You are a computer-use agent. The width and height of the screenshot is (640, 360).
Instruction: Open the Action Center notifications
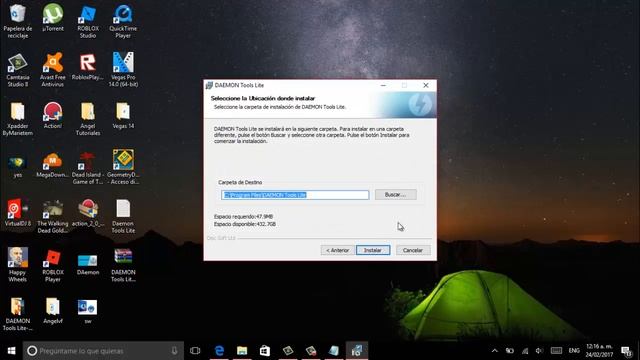[627, 351]
